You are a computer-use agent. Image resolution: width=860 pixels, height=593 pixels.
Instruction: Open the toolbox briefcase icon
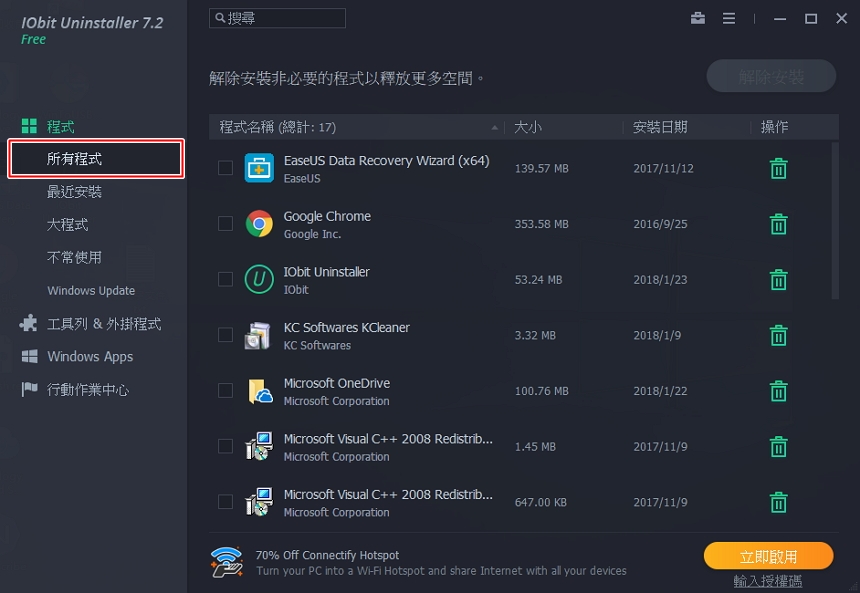pyautogui.click(x=698, y=18)
